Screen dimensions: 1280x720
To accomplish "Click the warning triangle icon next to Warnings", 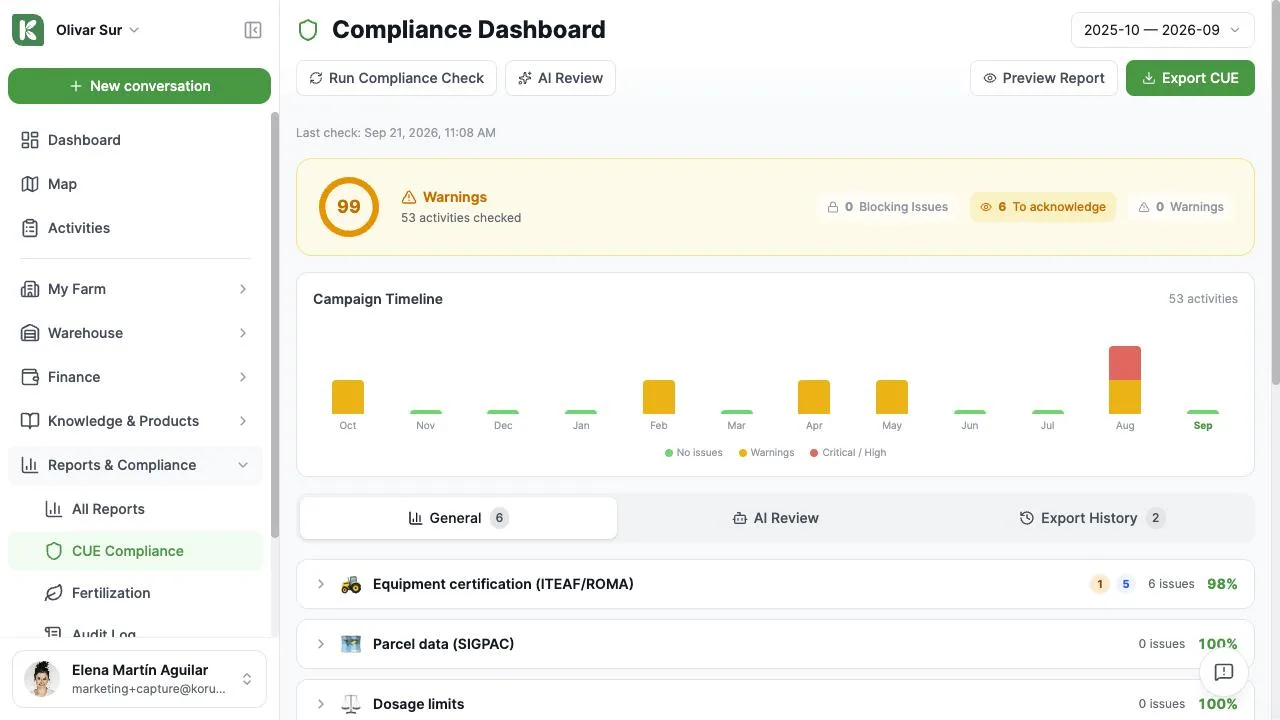I will tap(409, 197).
